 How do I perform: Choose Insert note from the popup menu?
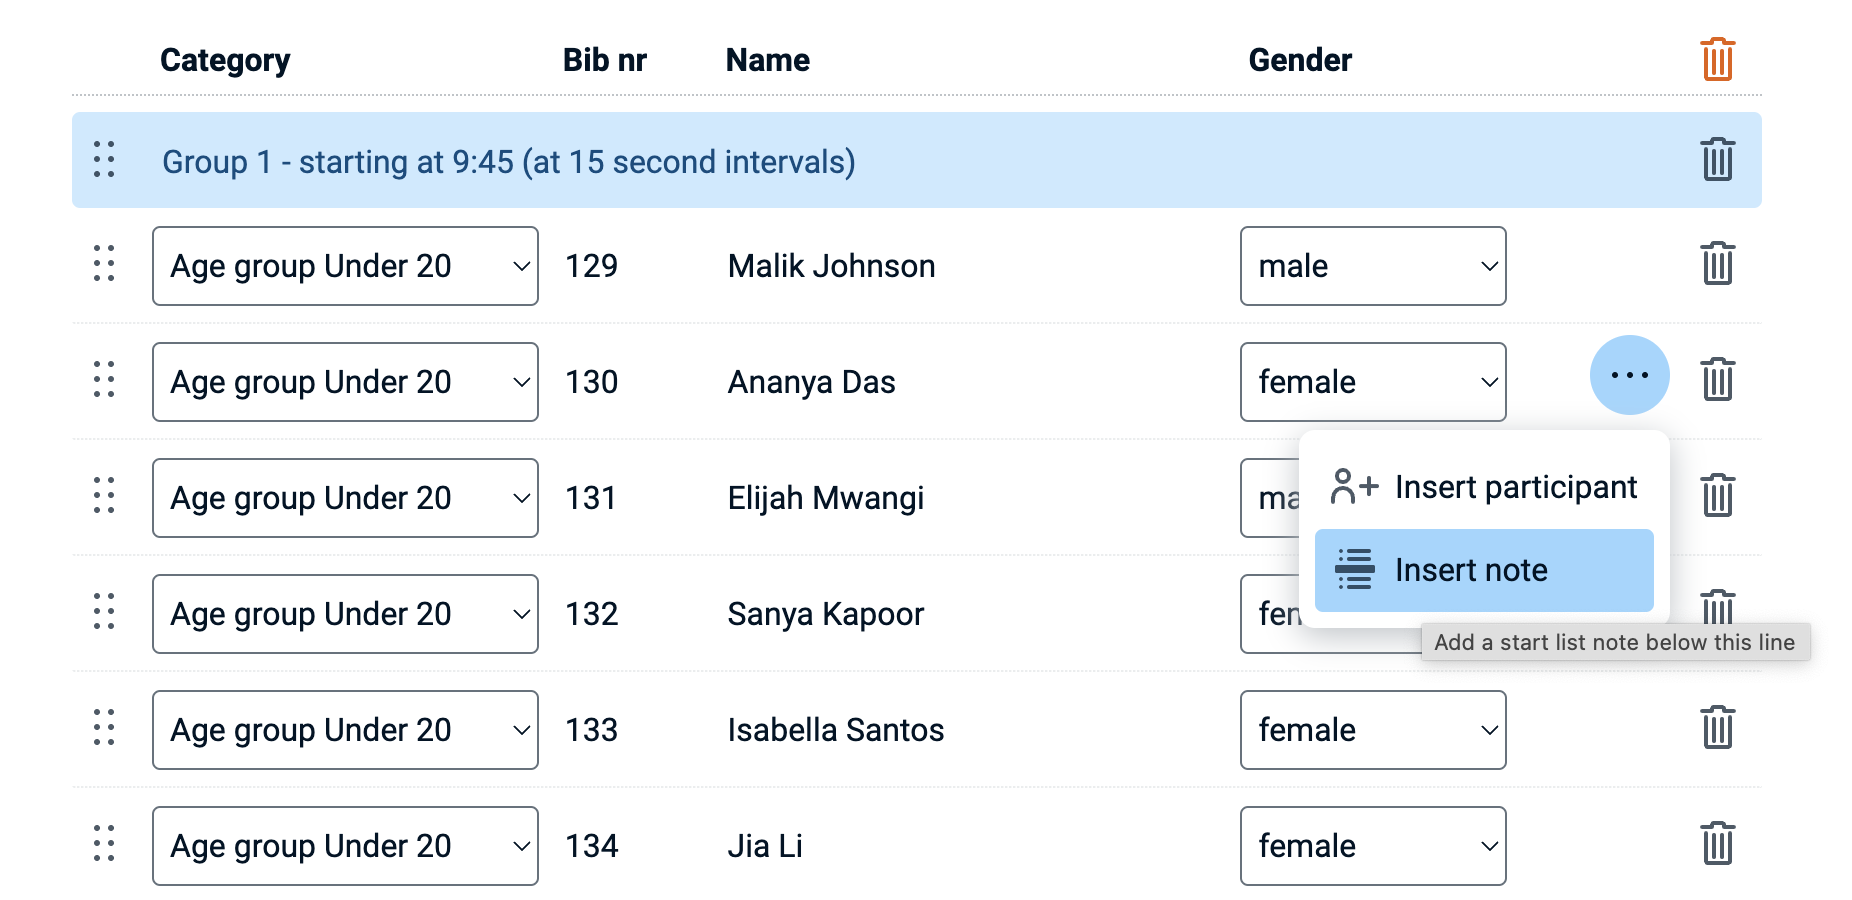pos(1484,570)
